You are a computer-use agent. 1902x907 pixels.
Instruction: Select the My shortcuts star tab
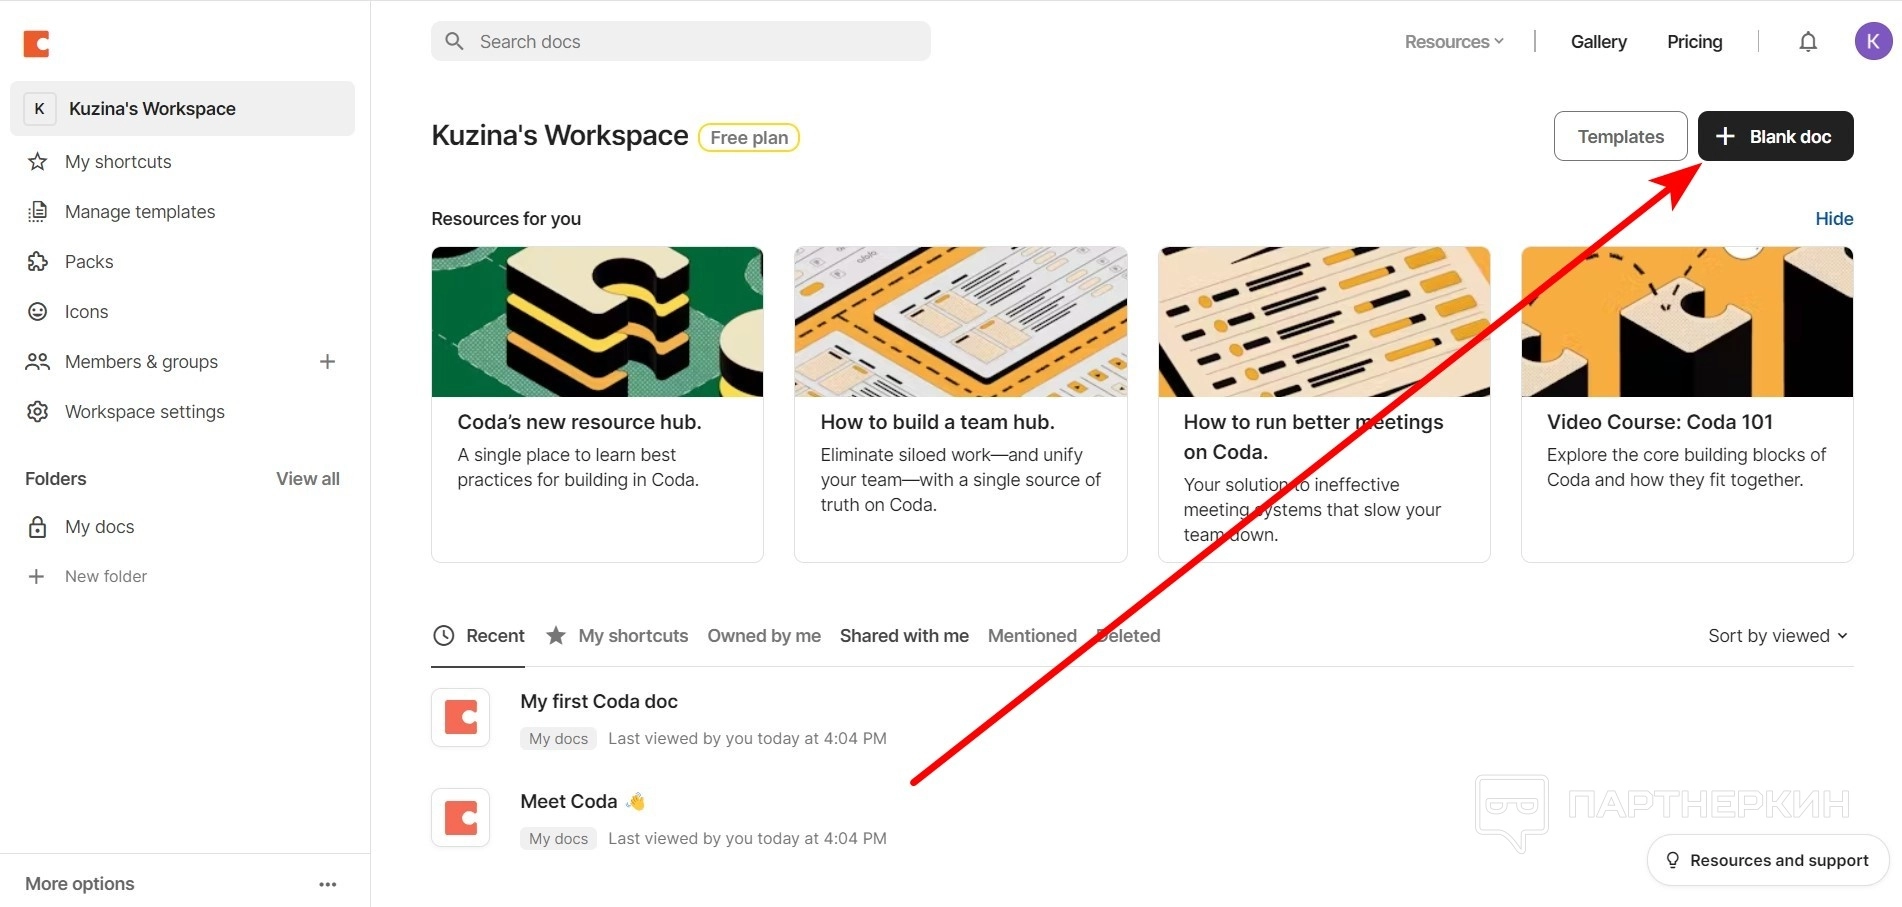click(x=618, y=636)
